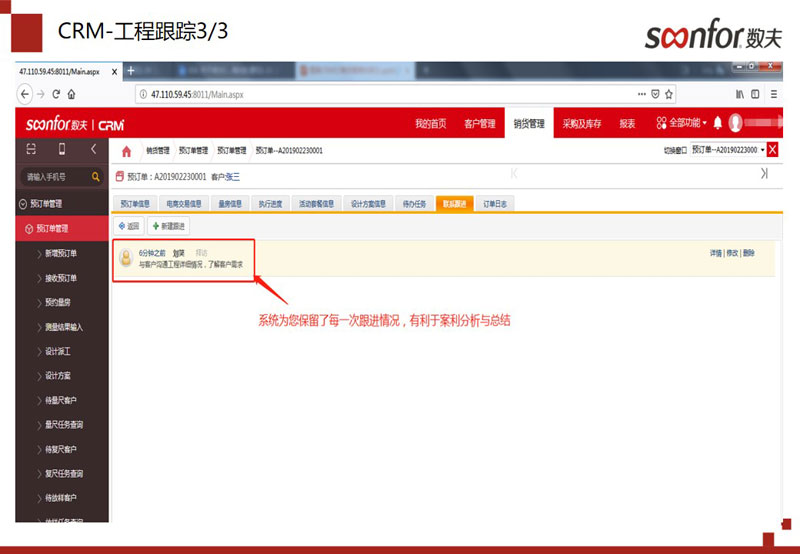Click the browser reload icon
This screenshot has height=554, width=800.
pyautogui.click(x=56, y=94)
